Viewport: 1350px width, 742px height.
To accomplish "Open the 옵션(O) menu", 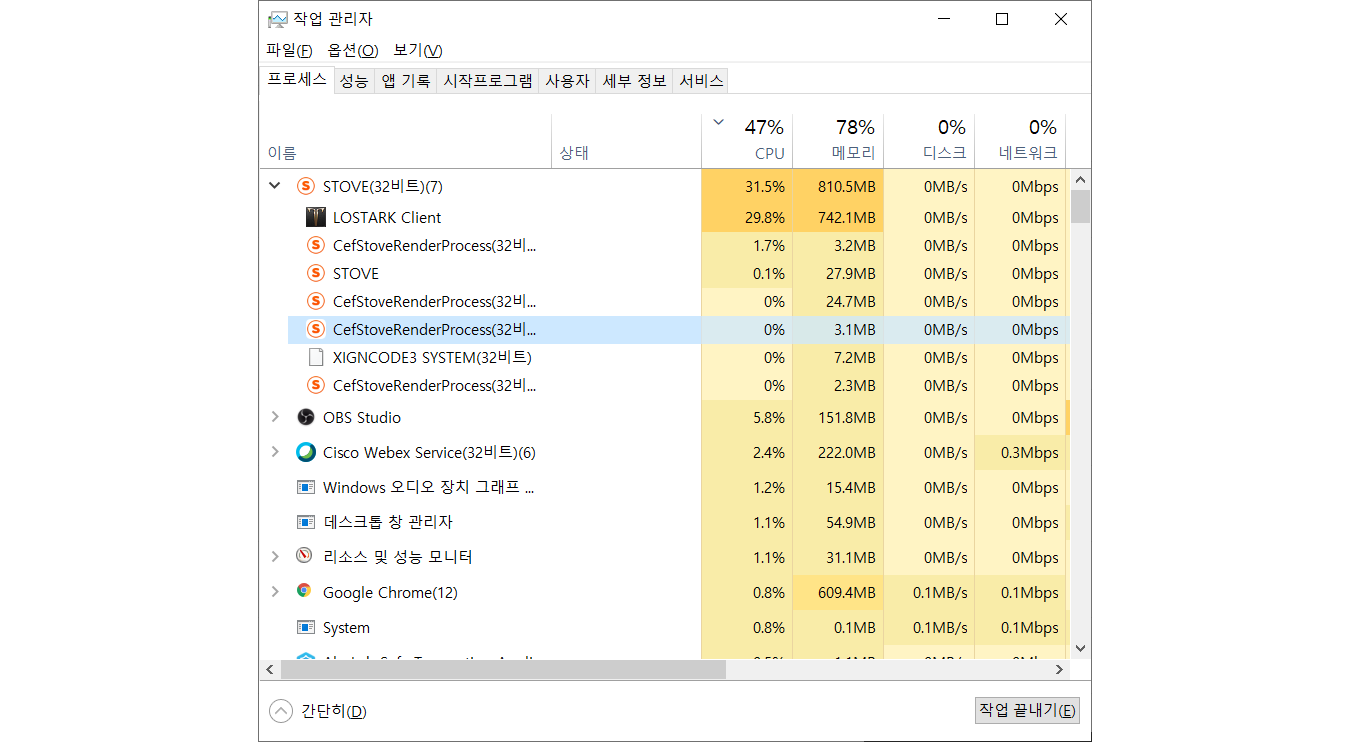I will [353, 50].
